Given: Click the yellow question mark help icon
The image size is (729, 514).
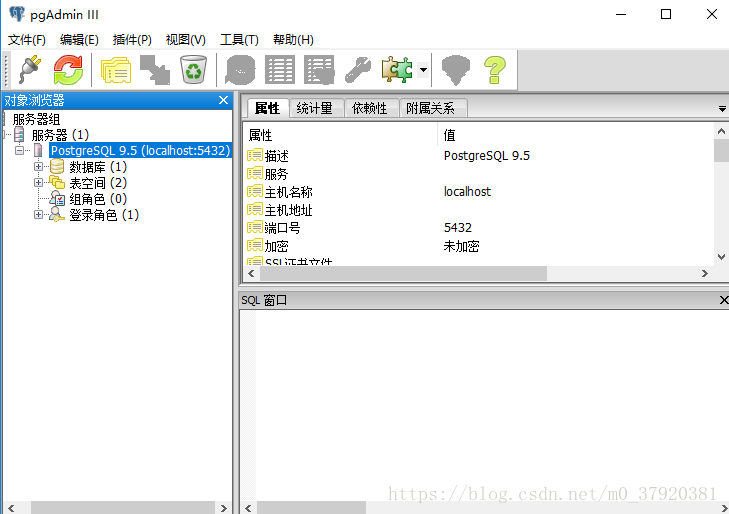Looking at the screenshot, I should pyautogui.click(x=495, y=70).
